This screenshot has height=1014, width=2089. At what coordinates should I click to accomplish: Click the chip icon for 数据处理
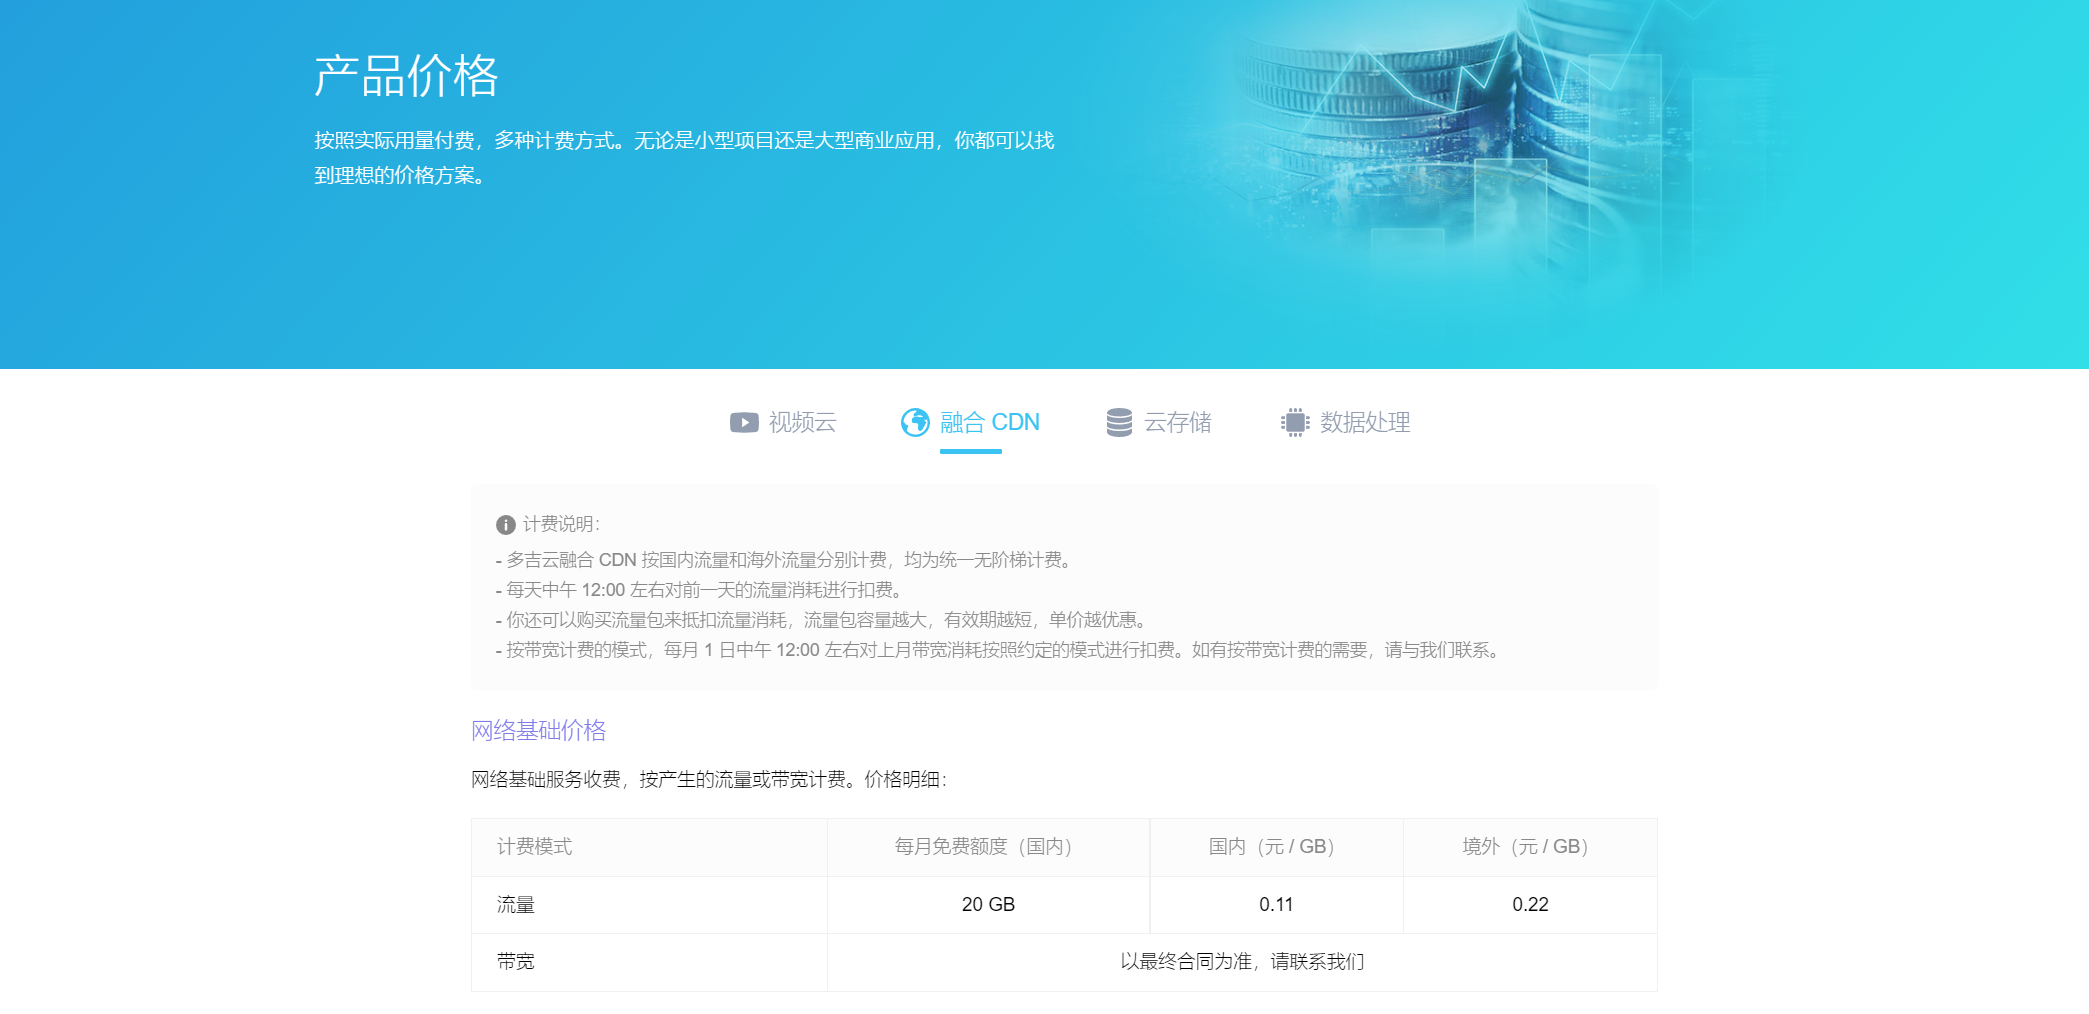[x=1295, y=423]
